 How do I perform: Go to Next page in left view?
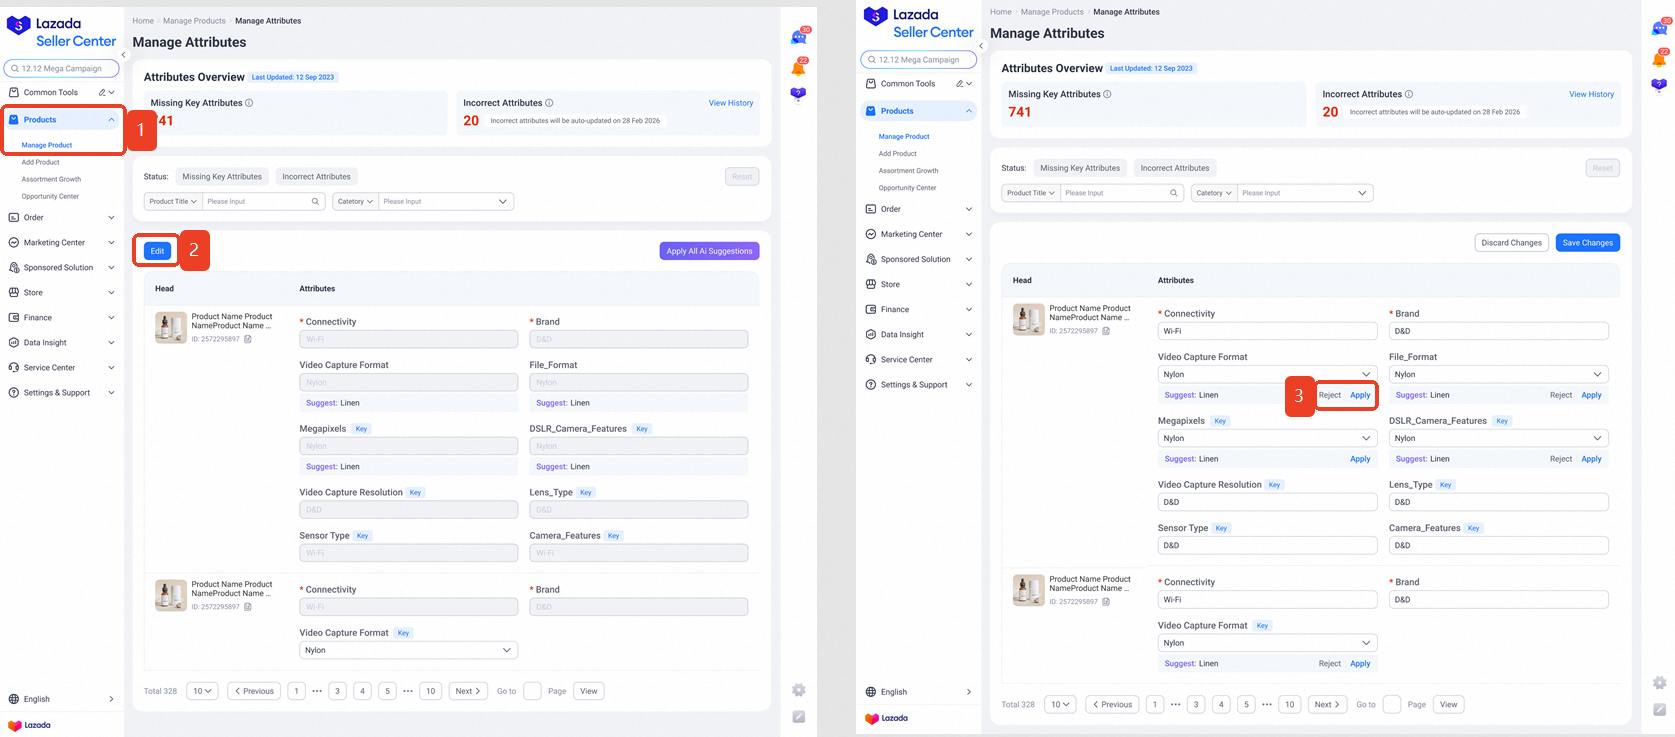468,691
